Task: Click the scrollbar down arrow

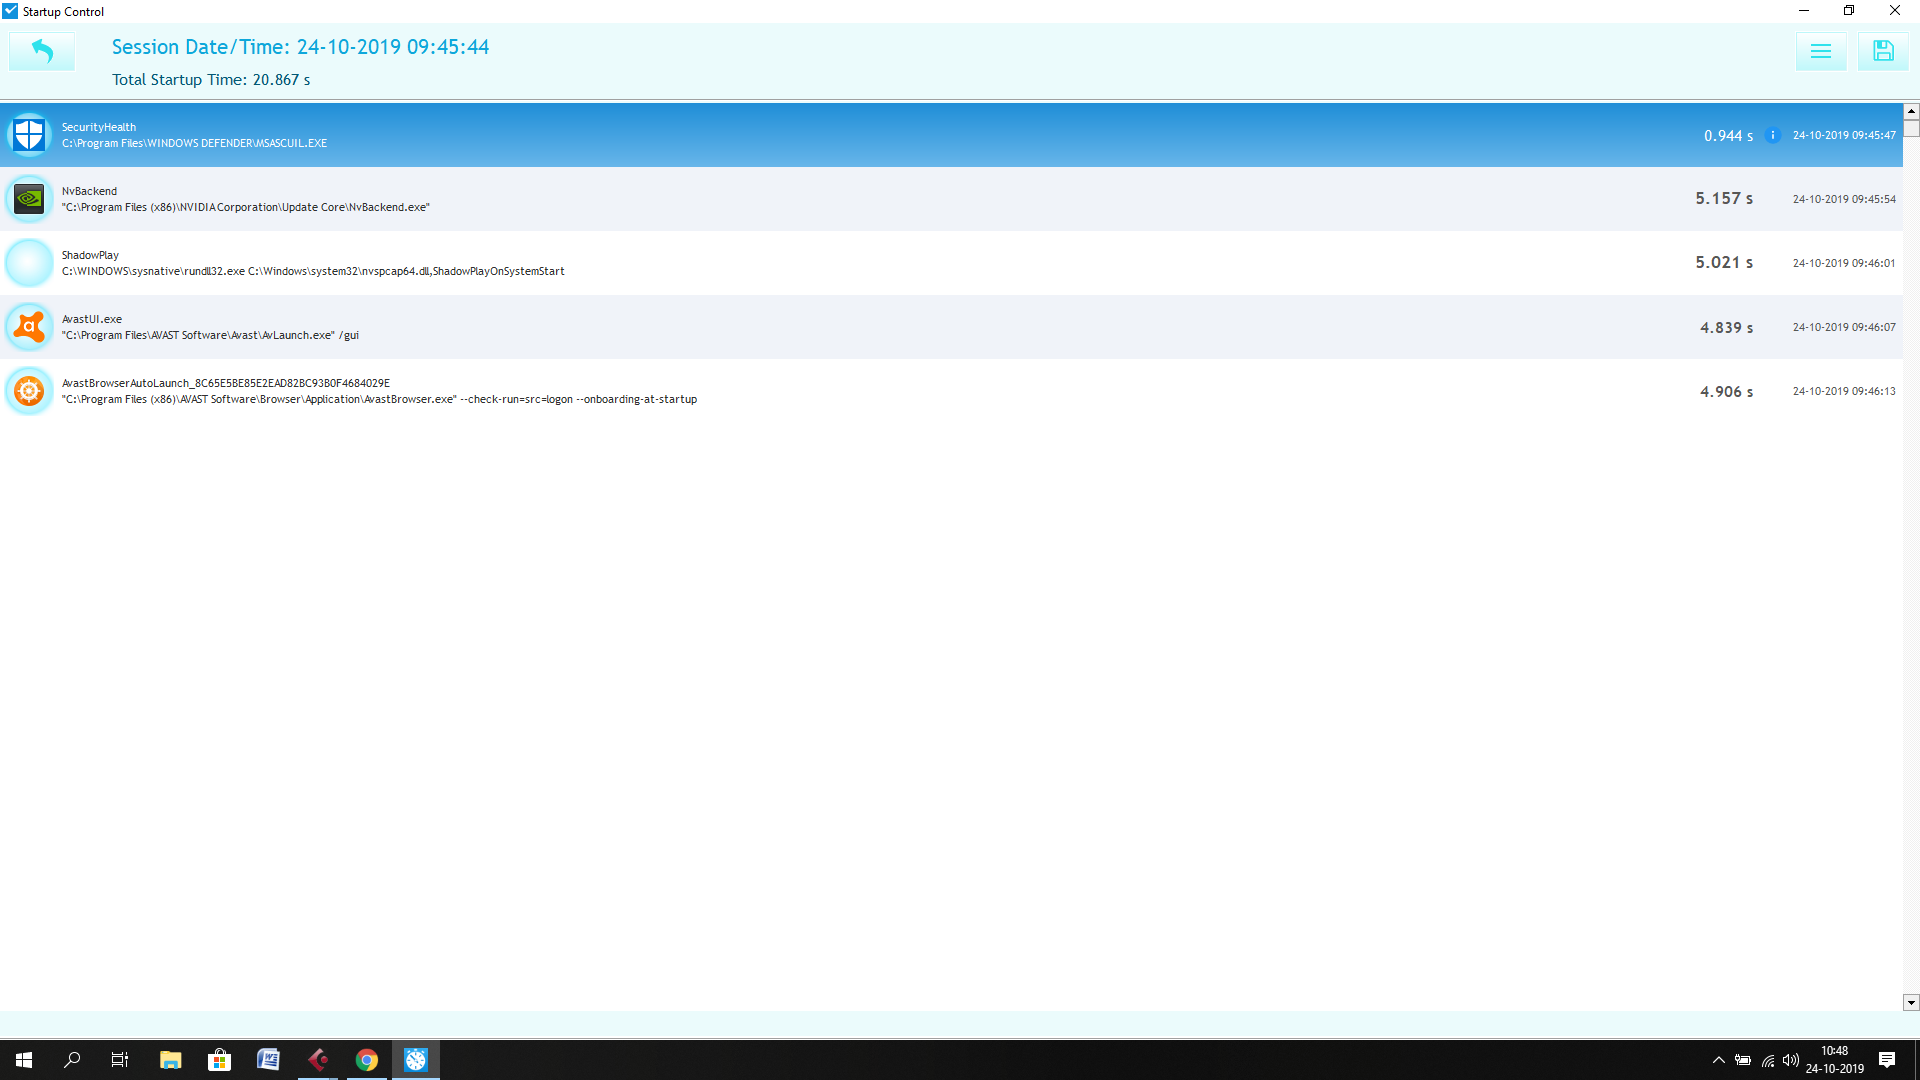Action: (x=1911, y=1002)
